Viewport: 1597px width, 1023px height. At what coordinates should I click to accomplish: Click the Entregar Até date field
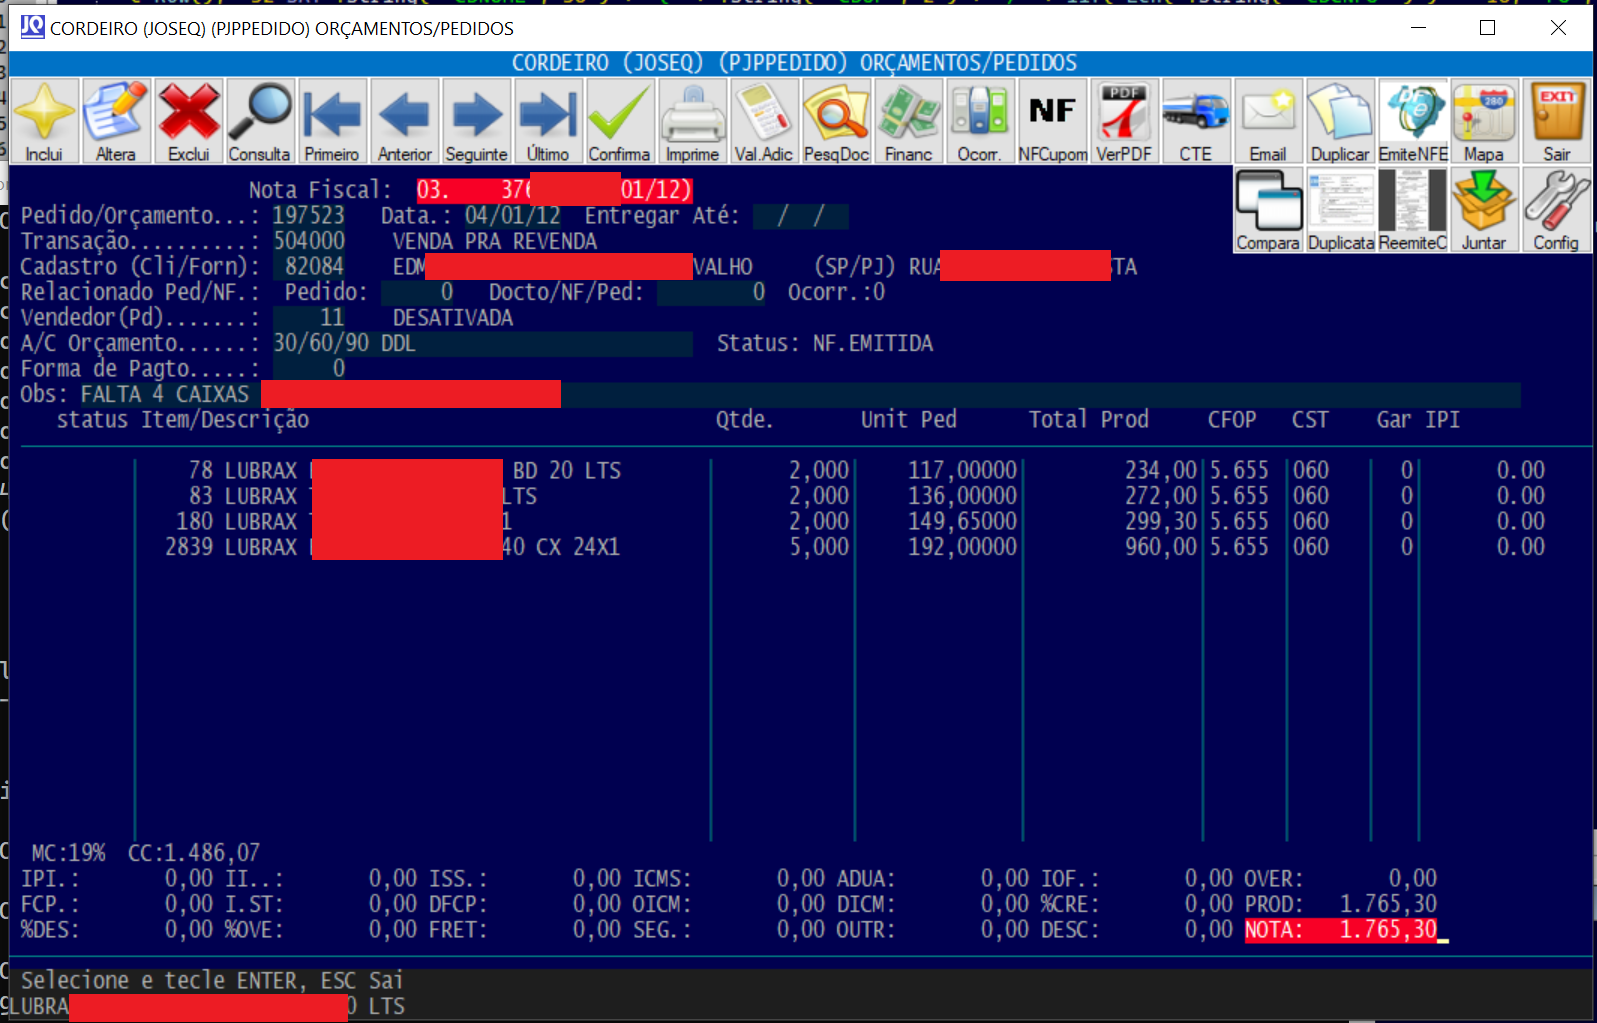coord(801,216)
